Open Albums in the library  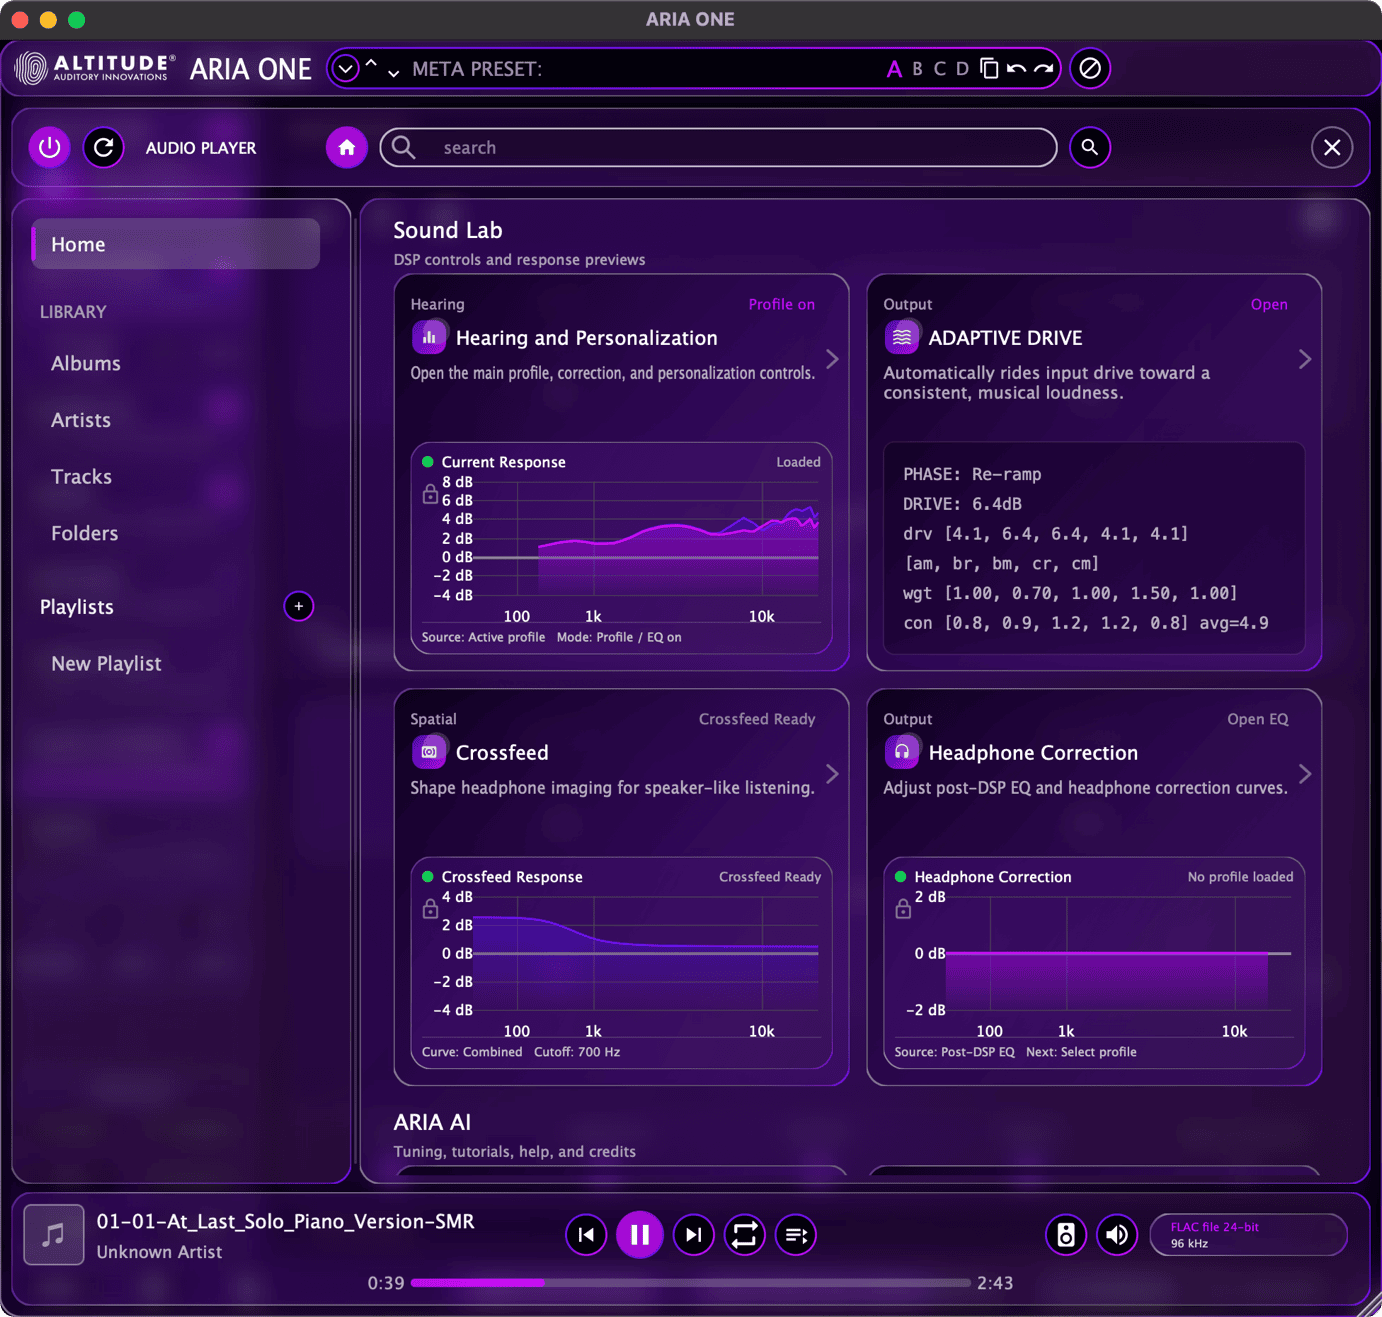click(86, 363)
